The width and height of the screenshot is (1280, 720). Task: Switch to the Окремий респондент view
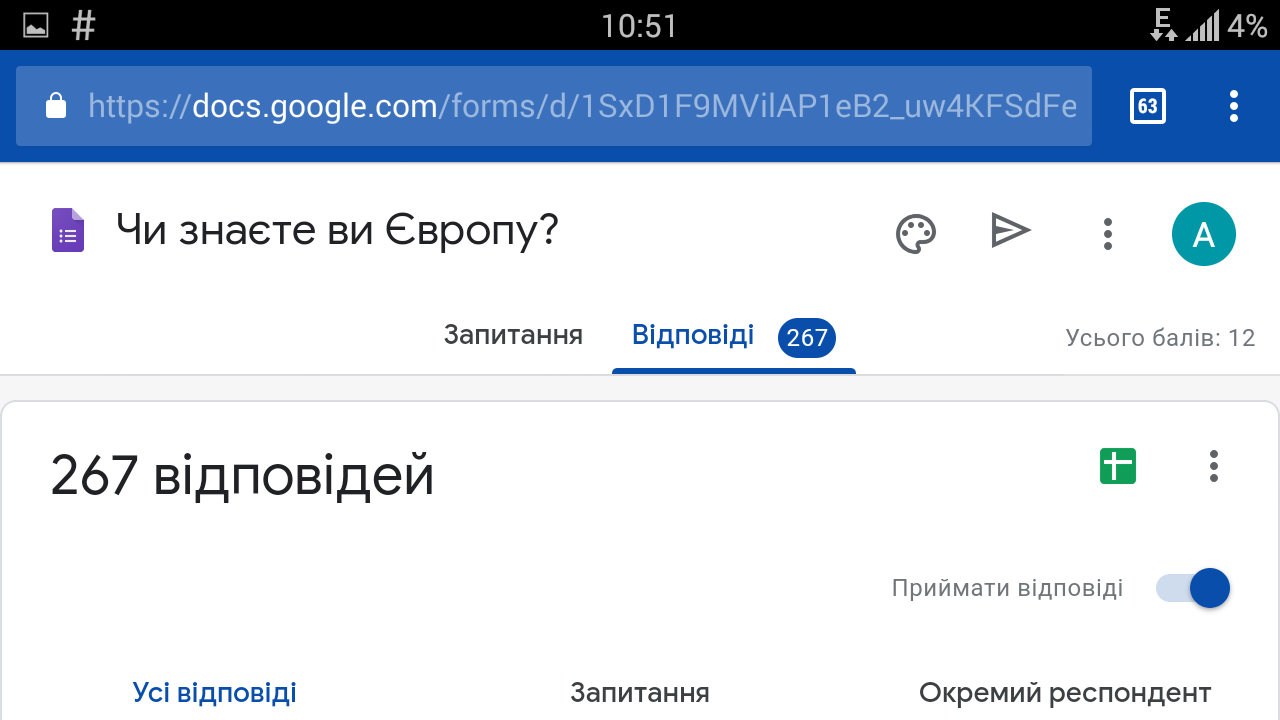click(1065, 692)
